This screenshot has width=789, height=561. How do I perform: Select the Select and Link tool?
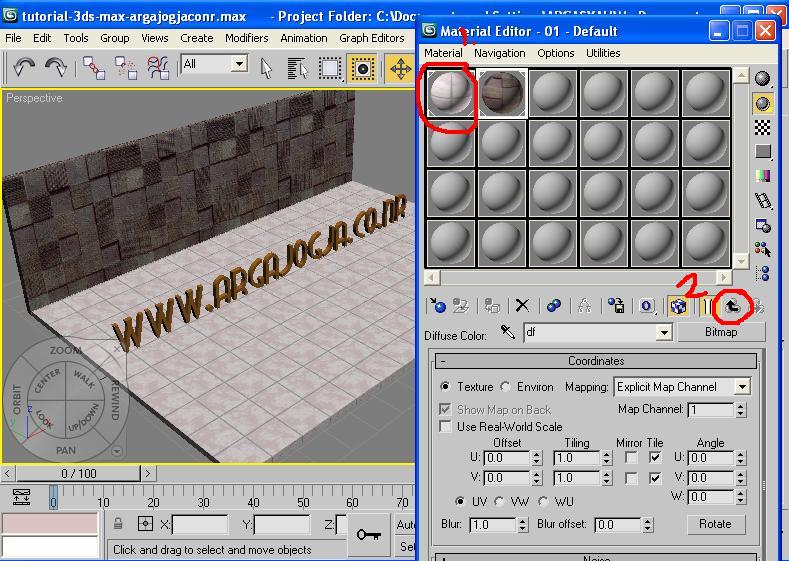coord(94,67)
